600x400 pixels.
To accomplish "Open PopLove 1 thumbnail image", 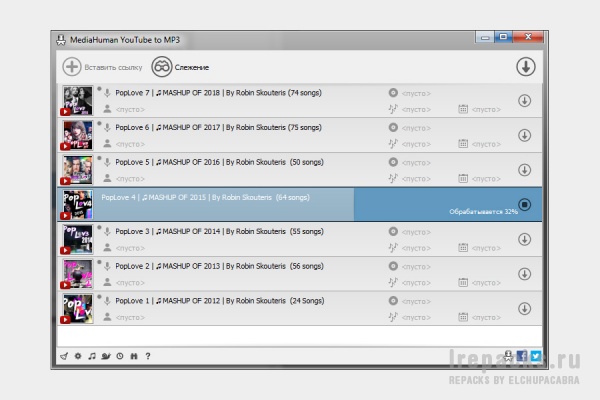I will [x=78, y=309].
